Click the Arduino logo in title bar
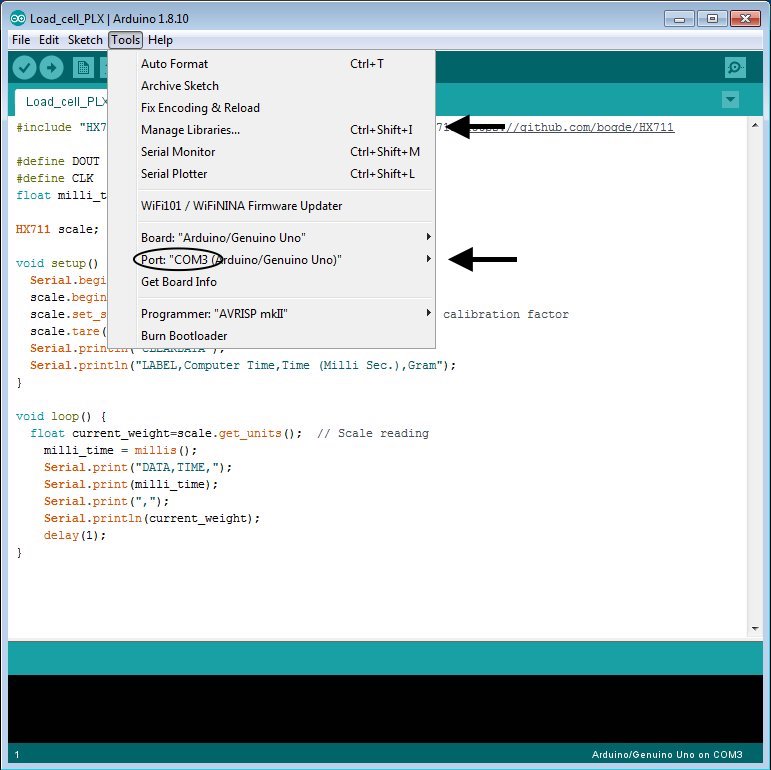 18,19
